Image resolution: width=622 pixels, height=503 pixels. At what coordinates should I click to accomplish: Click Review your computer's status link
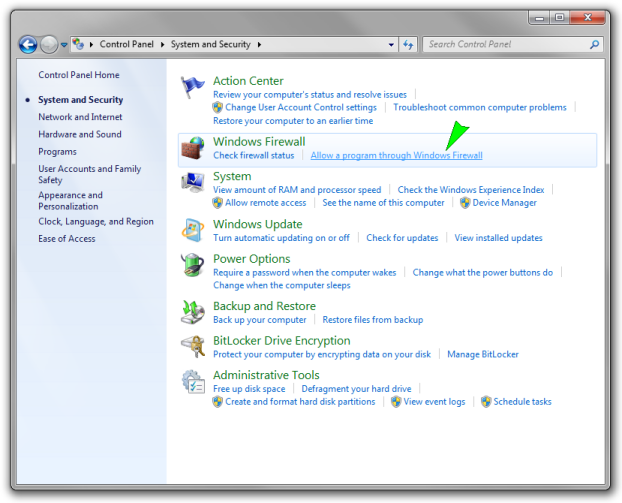[310, 95]
